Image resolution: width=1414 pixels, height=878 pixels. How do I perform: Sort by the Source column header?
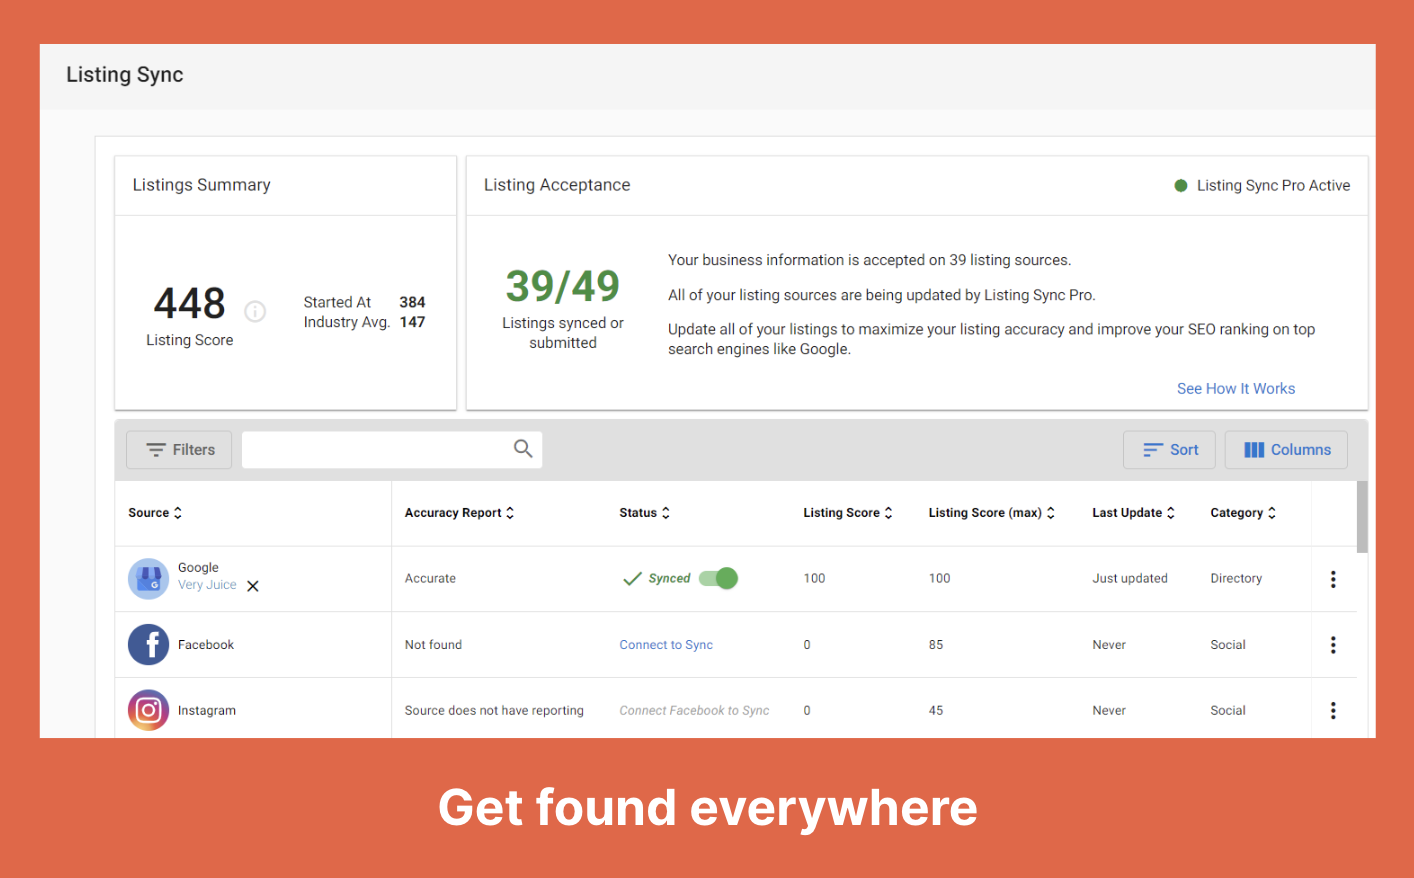tap(155, 513)
